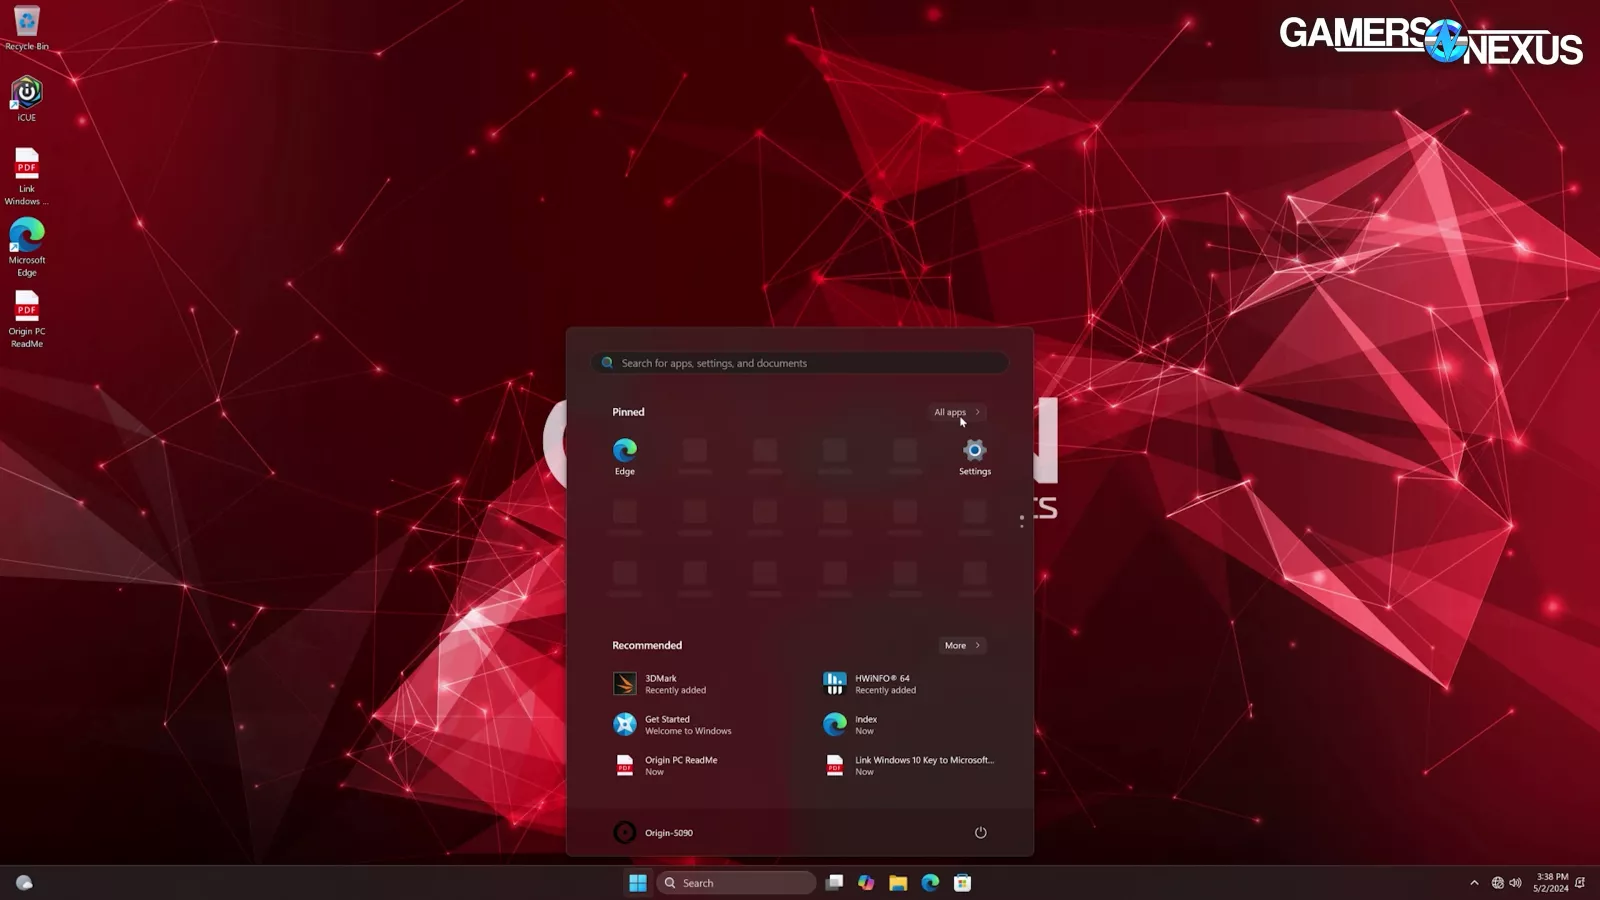Show hidden icons in the system tray
This screenshot has height=900, width=1600.
point(1474,883)
